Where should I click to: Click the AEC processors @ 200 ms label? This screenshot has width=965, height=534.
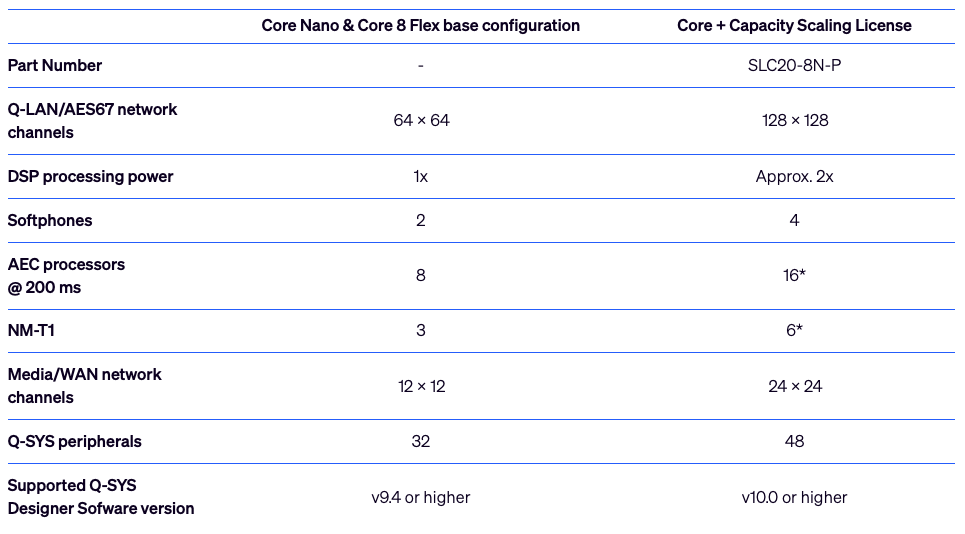tap(66, 276)
